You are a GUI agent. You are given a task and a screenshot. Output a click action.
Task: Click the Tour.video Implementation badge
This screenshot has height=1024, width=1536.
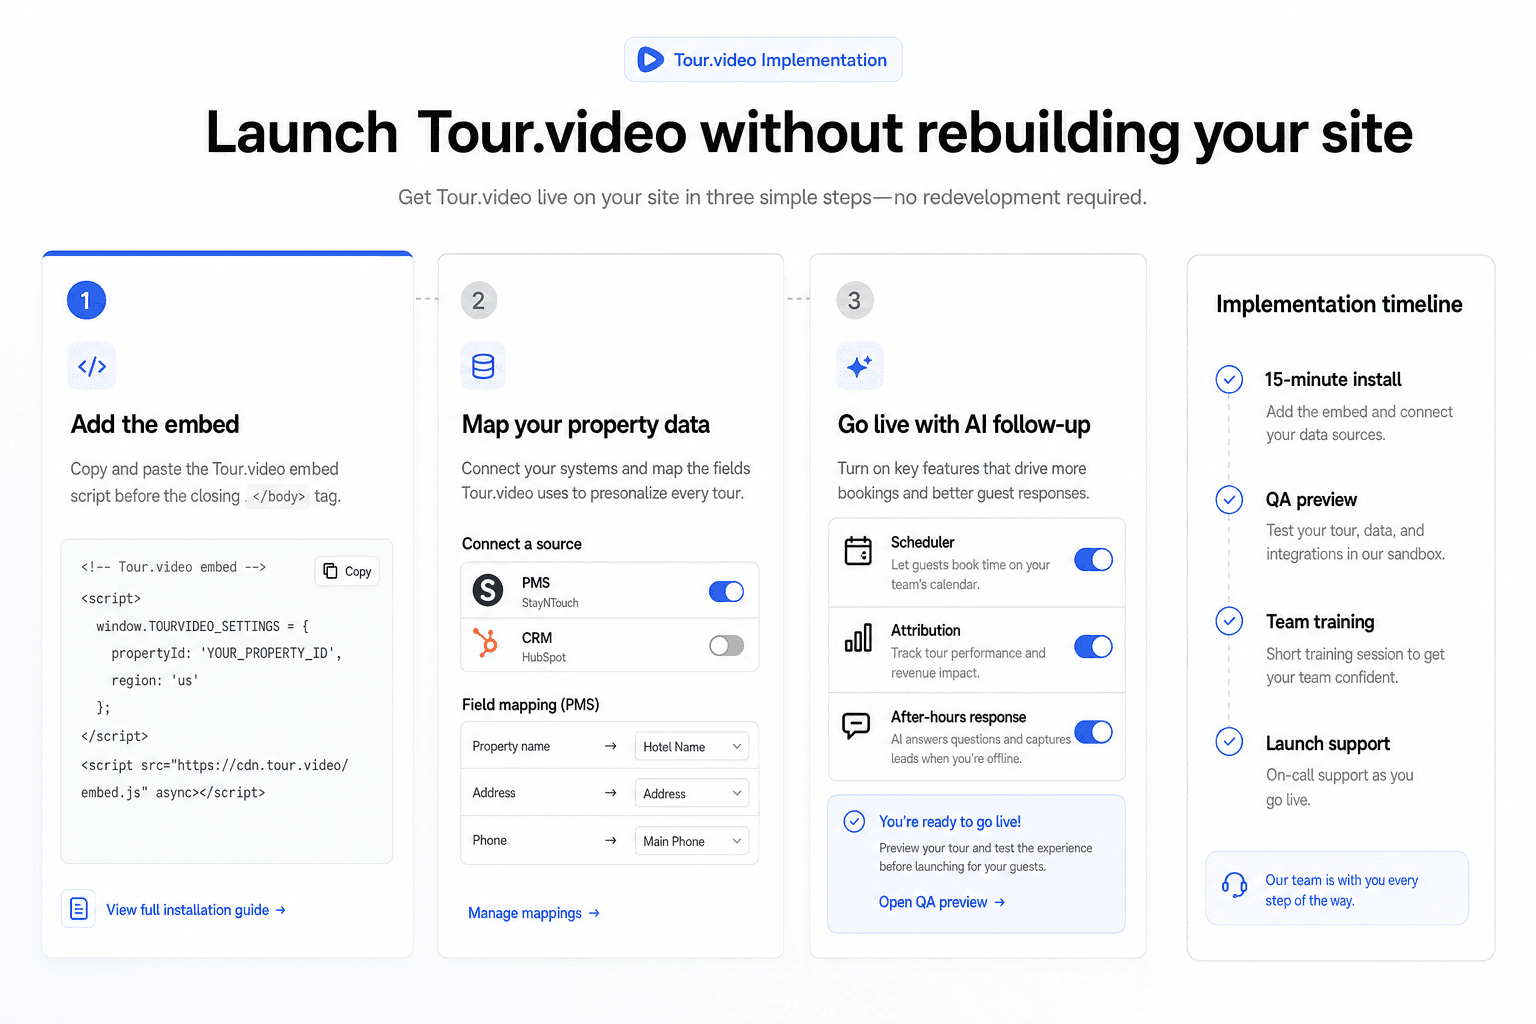(x=763, y=60)
